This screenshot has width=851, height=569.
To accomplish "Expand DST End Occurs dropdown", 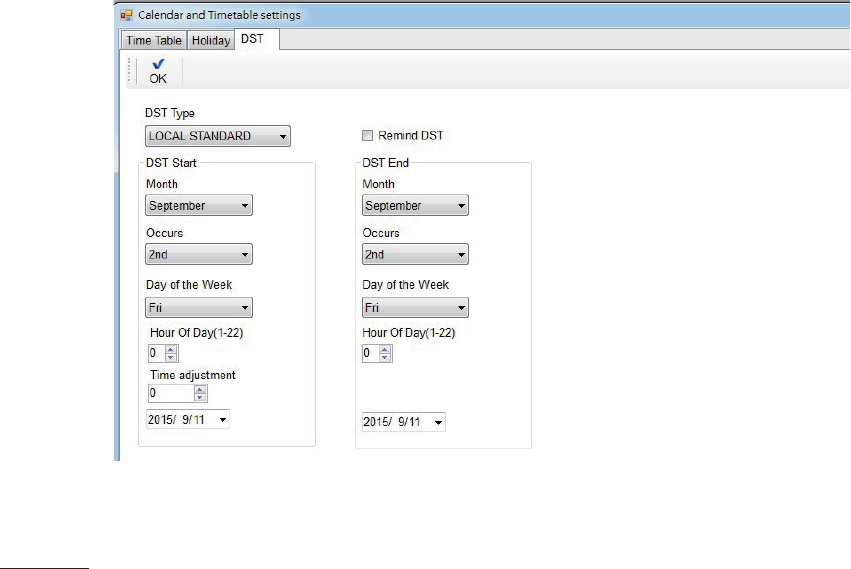I will [415, 254].
